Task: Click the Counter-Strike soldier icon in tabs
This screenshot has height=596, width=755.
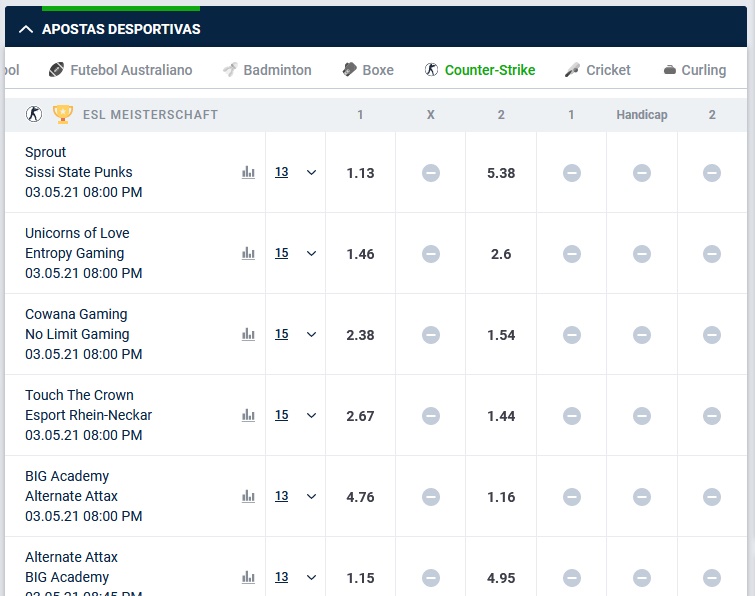Action: tap(431, 70)
